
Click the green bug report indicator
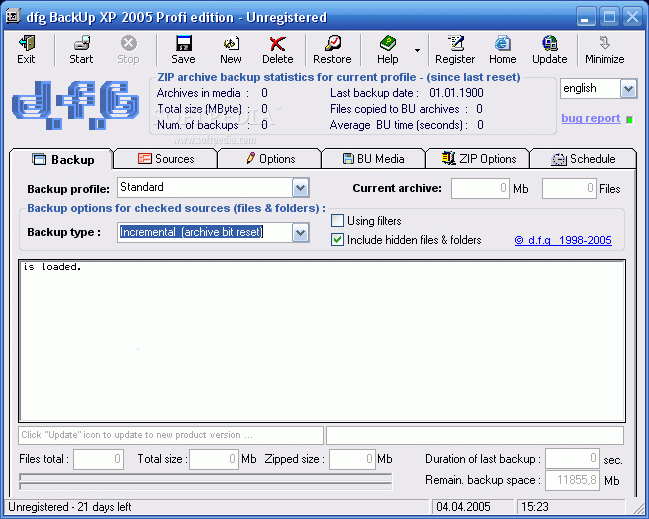[x=630, y=120]
